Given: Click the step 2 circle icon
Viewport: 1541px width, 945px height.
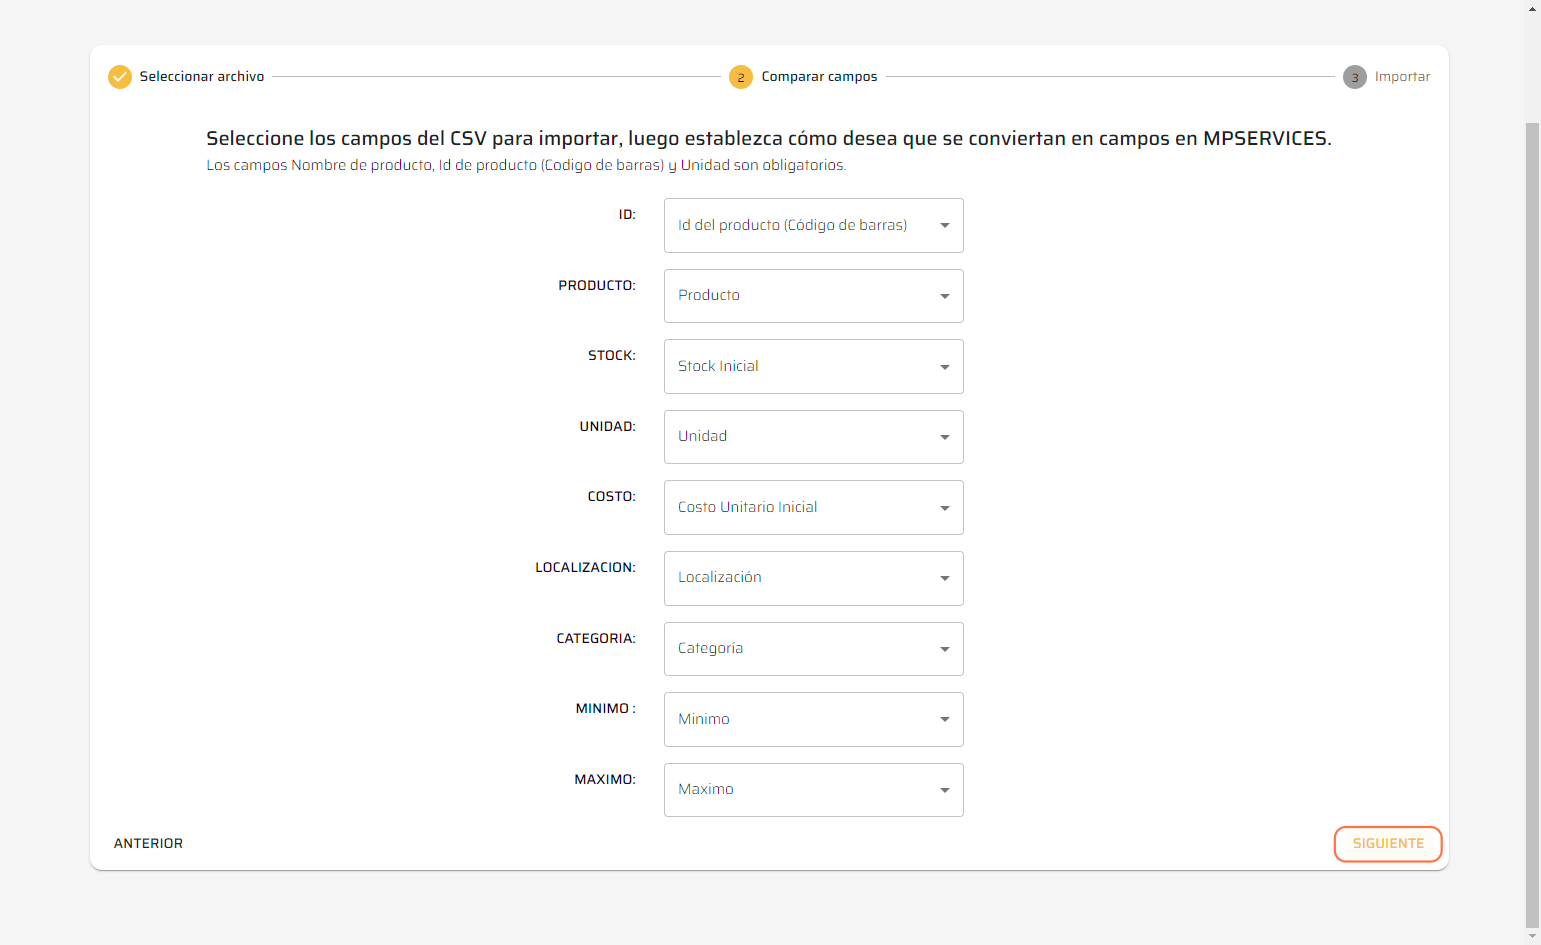Looking at the screenshot, I should point(741,77).
